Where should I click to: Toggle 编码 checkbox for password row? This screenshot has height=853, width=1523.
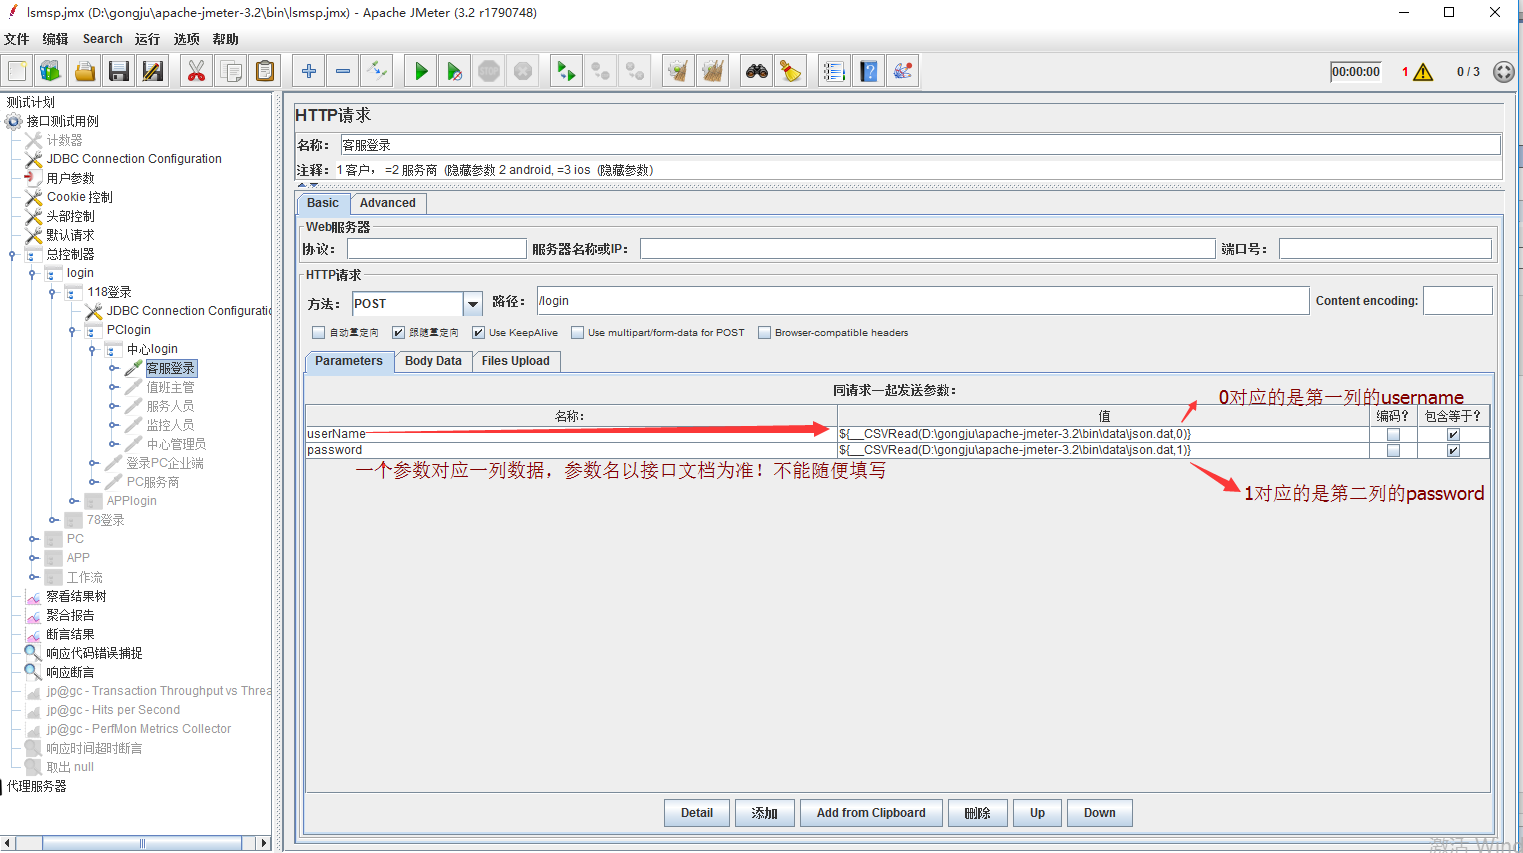[1393, 451]
